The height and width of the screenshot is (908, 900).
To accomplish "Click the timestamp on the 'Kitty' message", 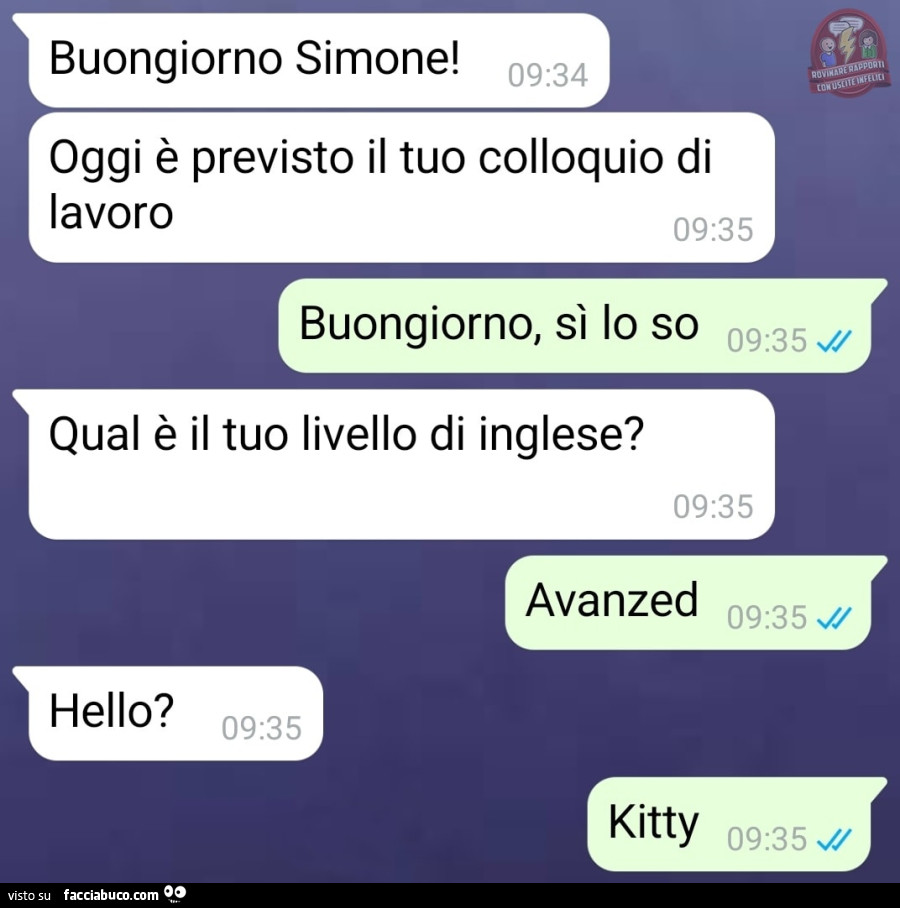I will (x=767, y=839).
